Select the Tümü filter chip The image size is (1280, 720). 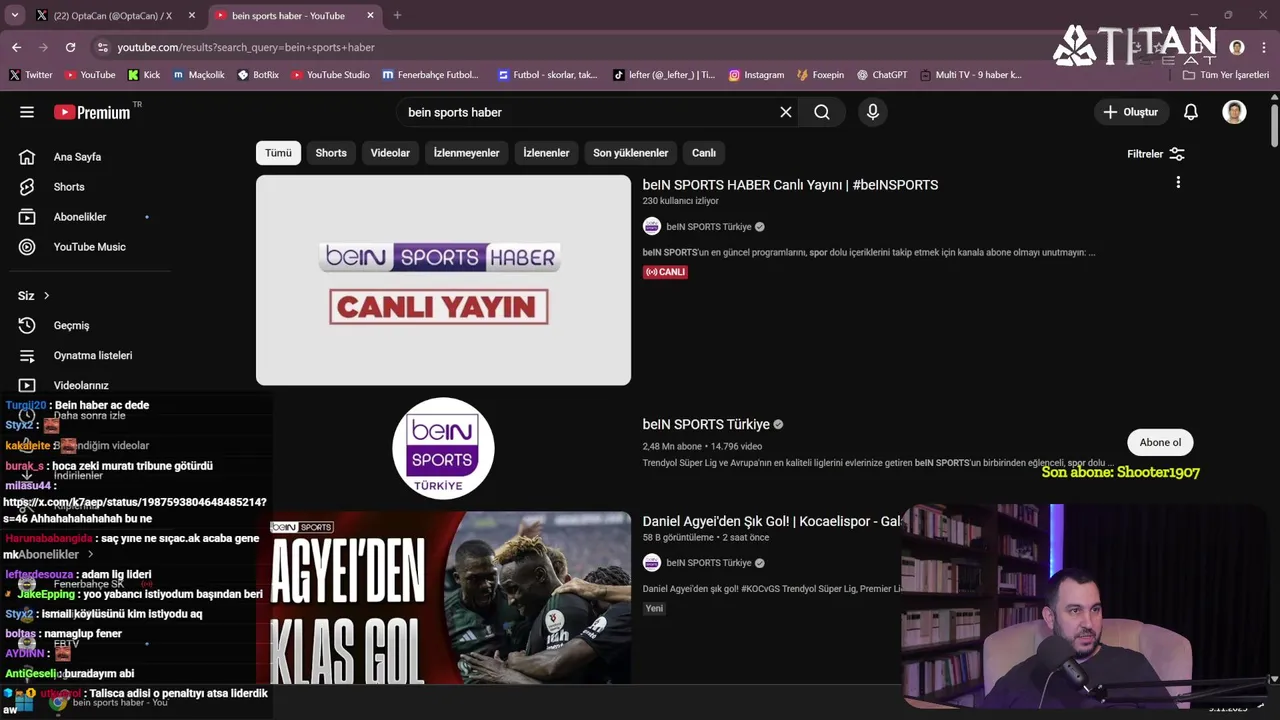278,153
